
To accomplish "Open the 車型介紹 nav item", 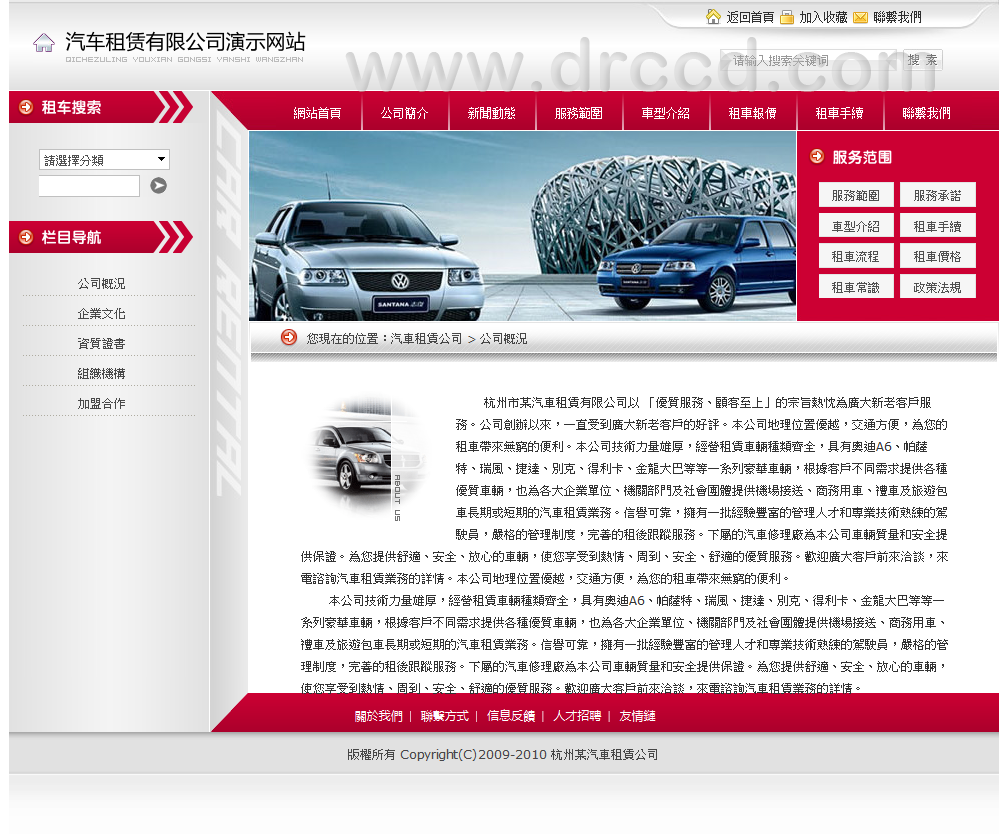I will 665,113.
